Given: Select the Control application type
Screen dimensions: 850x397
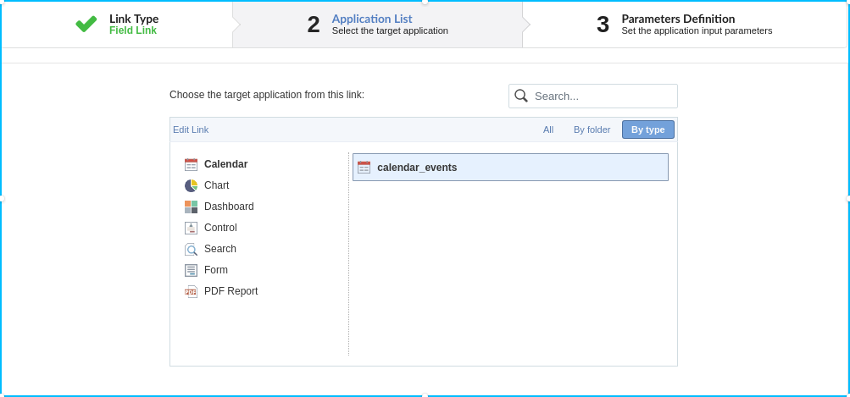Looking at the screenshot, I should tap(221, 227).
